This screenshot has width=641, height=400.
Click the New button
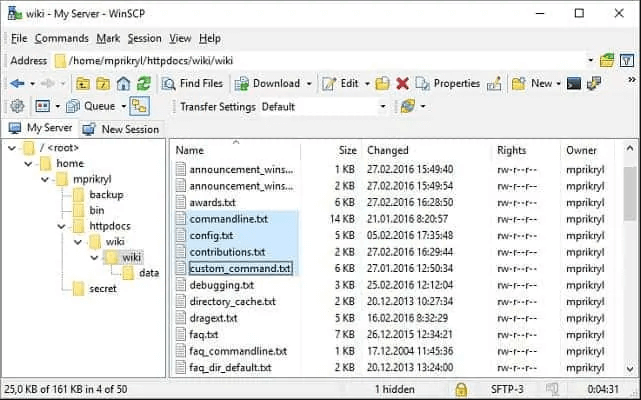click(x=532, y=83)
